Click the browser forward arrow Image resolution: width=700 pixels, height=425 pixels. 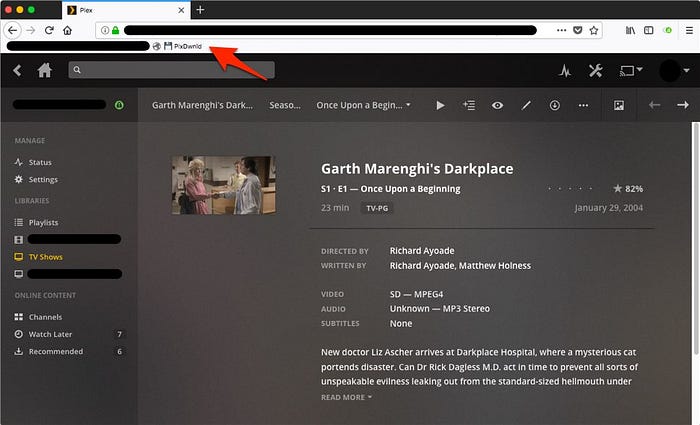tap(31, 30)
